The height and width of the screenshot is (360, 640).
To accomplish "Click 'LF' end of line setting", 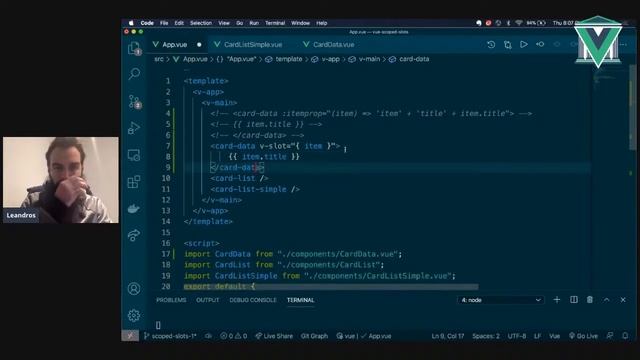I will (538, 336).
